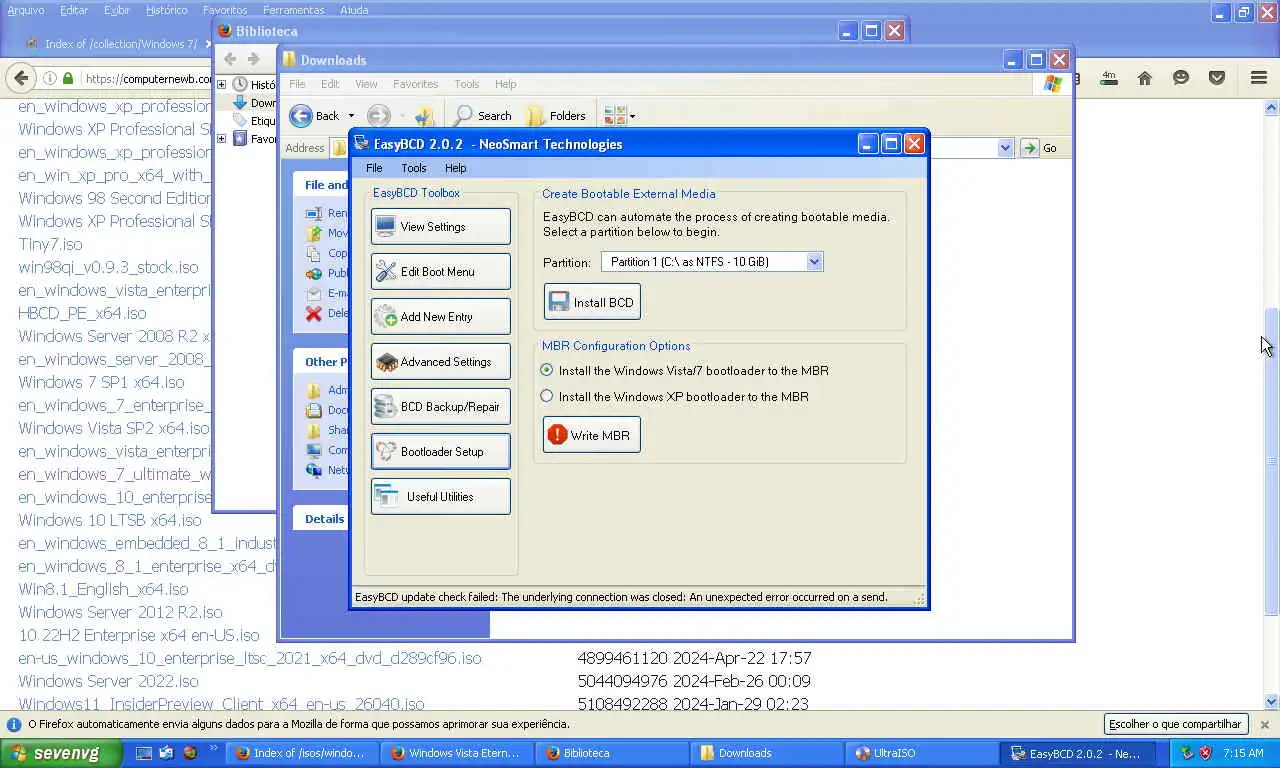Click site information icon in URL bar
1280x768 pixels.
(x=49, y=78)
